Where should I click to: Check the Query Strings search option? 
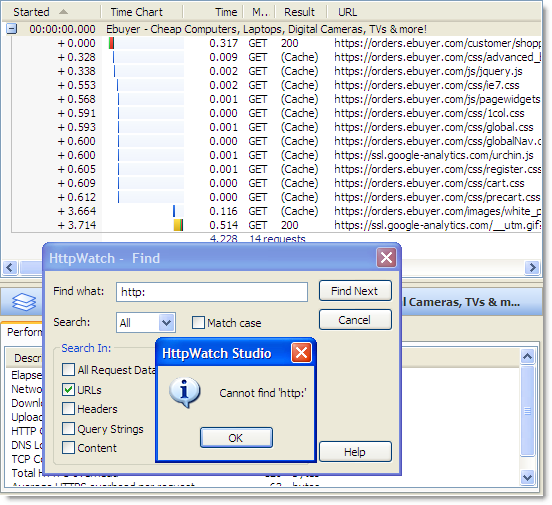point(68,429)
